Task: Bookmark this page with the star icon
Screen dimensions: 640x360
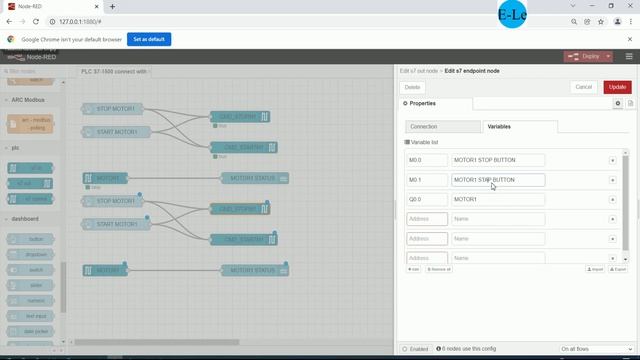Action: (600, 22)
